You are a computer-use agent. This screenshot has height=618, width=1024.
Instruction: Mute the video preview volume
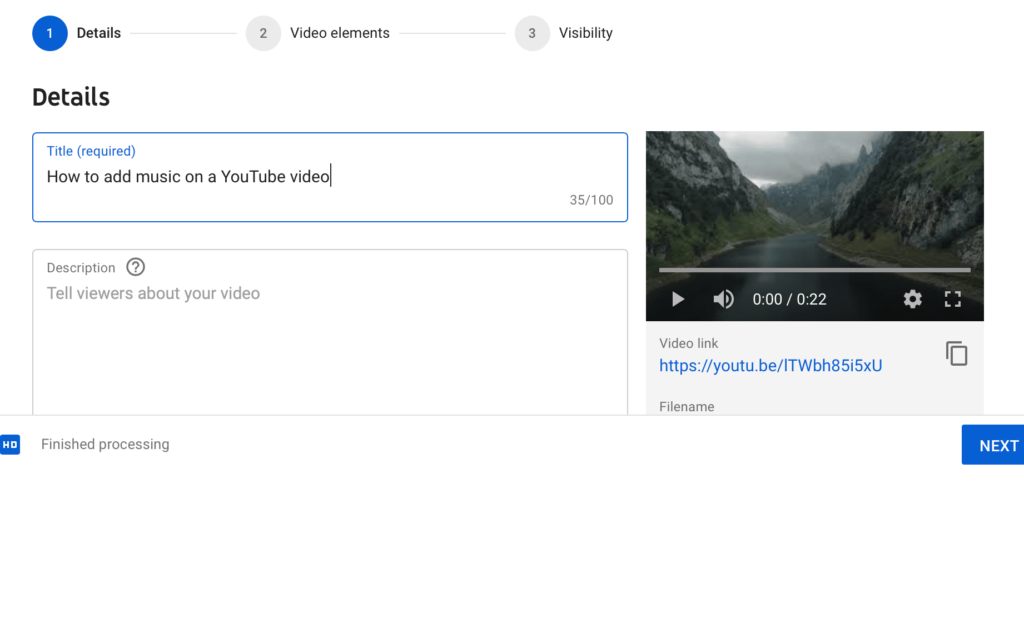coord(724,299)
